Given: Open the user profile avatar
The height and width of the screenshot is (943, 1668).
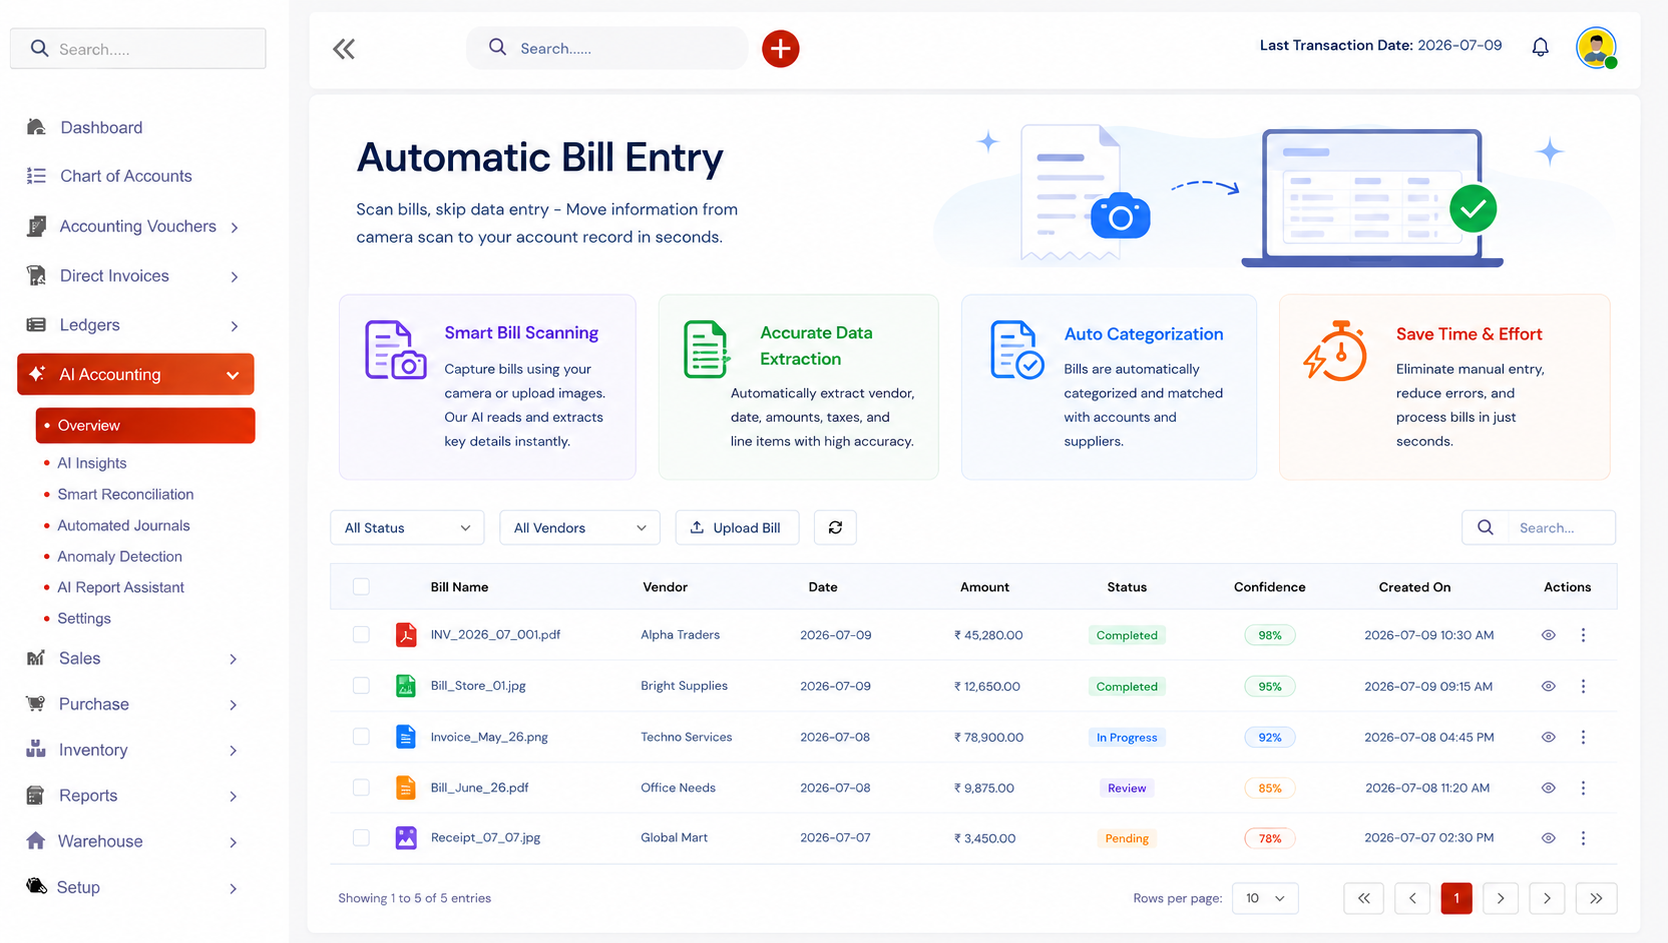Looking at the screenshot, I should [1596, 47].
